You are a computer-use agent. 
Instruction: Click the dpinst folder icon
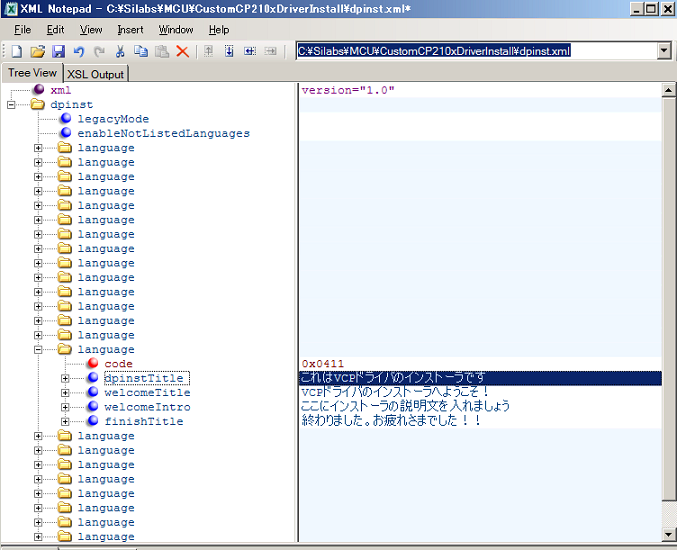coord(38,104)
